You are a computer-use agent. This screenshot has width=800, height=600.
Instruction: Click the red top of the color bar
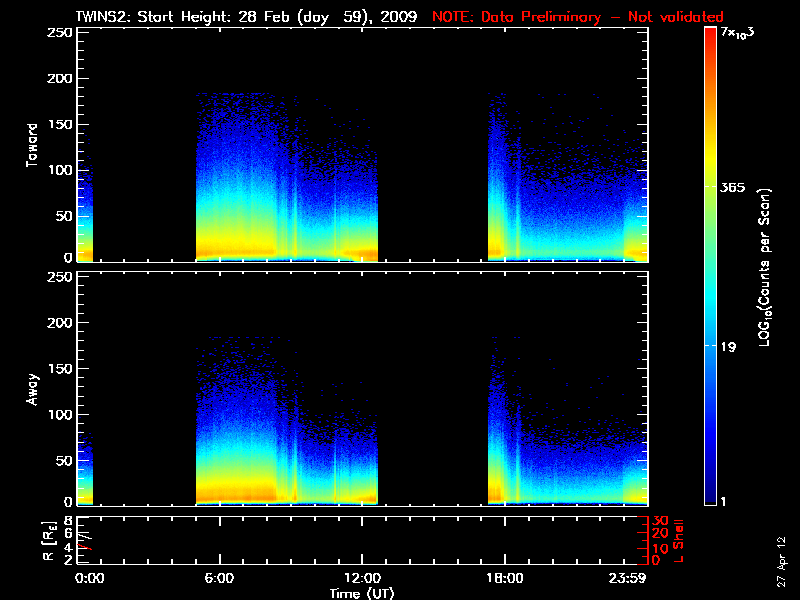710,34
